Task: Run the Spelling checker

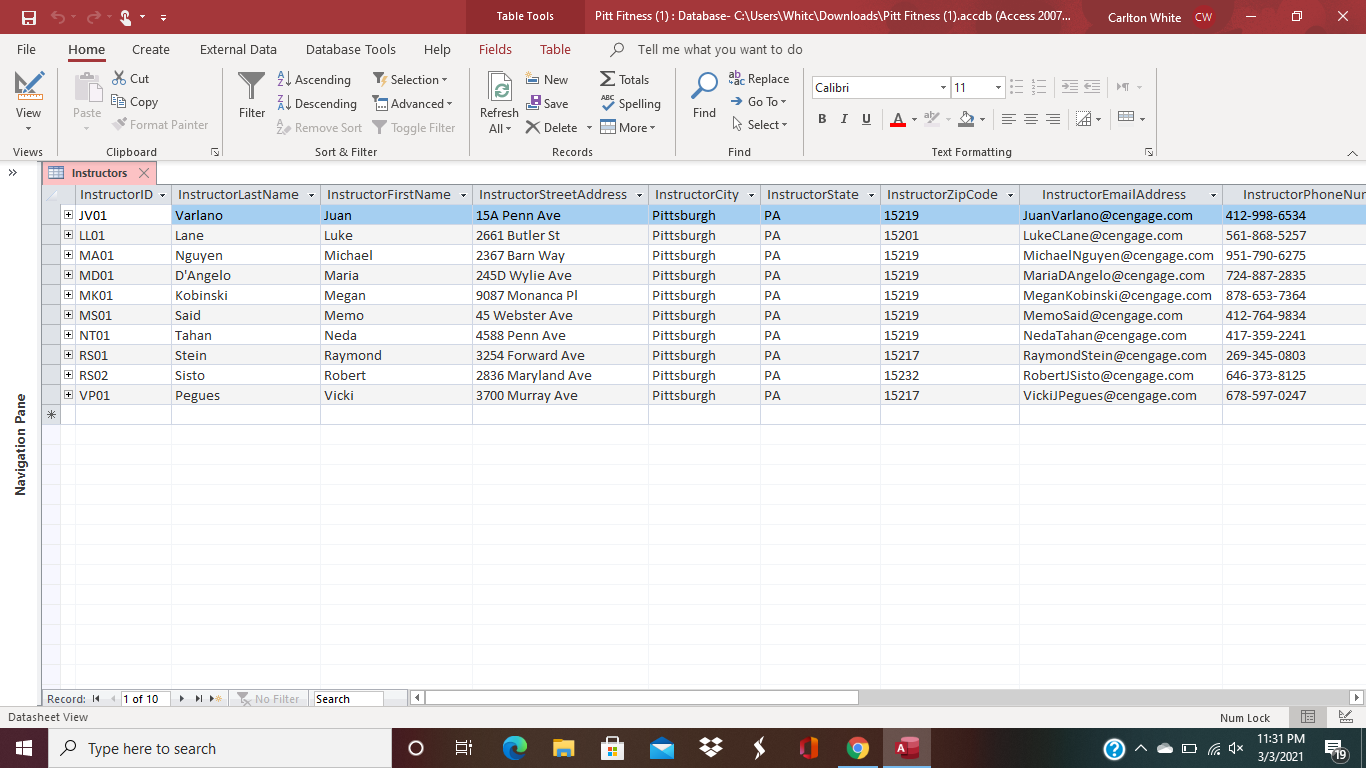Action: [x=631, y=104]
